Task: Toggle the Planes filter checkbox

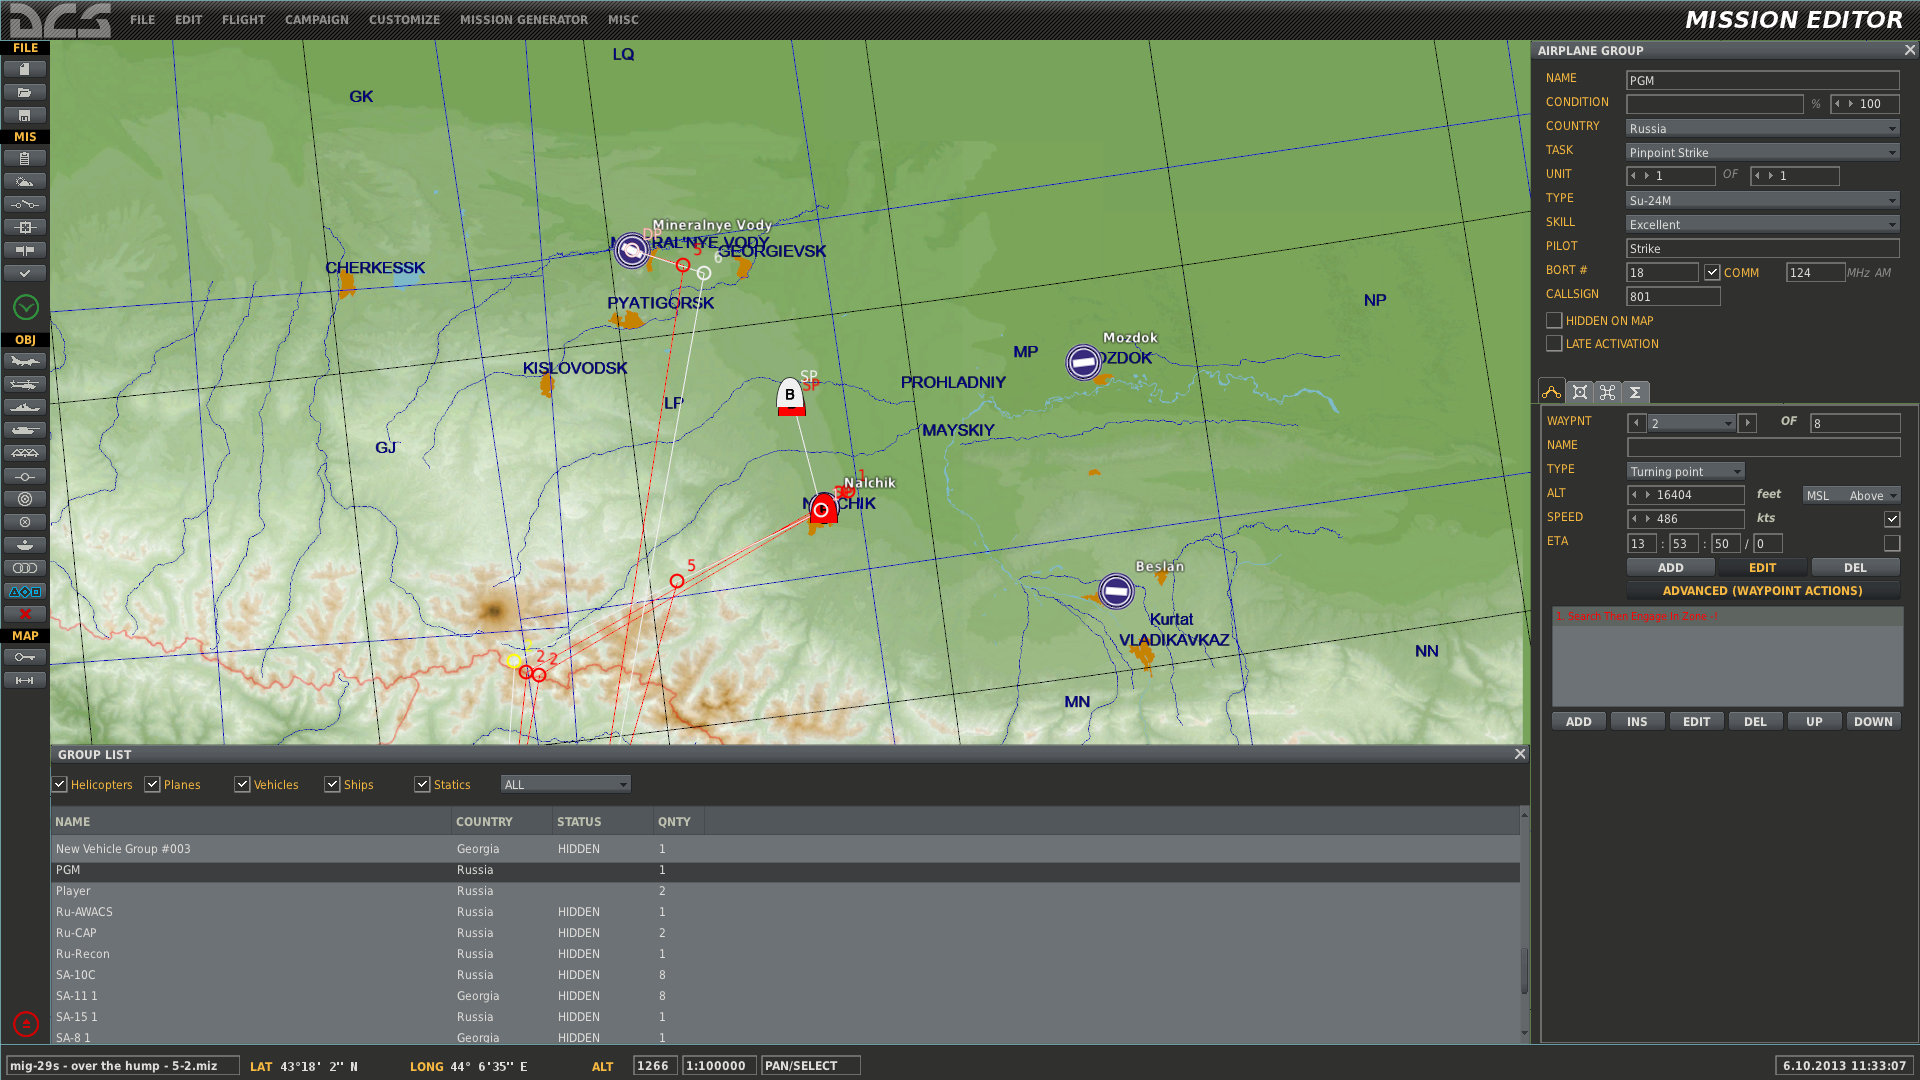Action: (x=152, y=784)
